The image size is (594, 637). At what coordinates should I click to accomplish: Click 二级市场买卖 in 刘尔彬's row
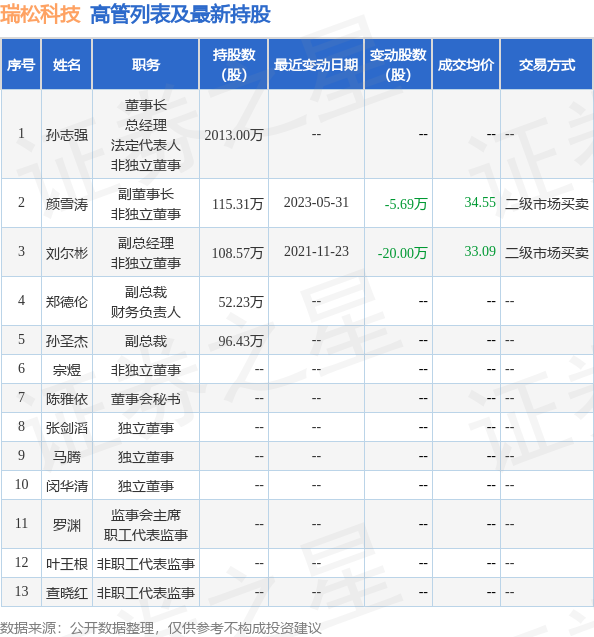pos(547,253)
